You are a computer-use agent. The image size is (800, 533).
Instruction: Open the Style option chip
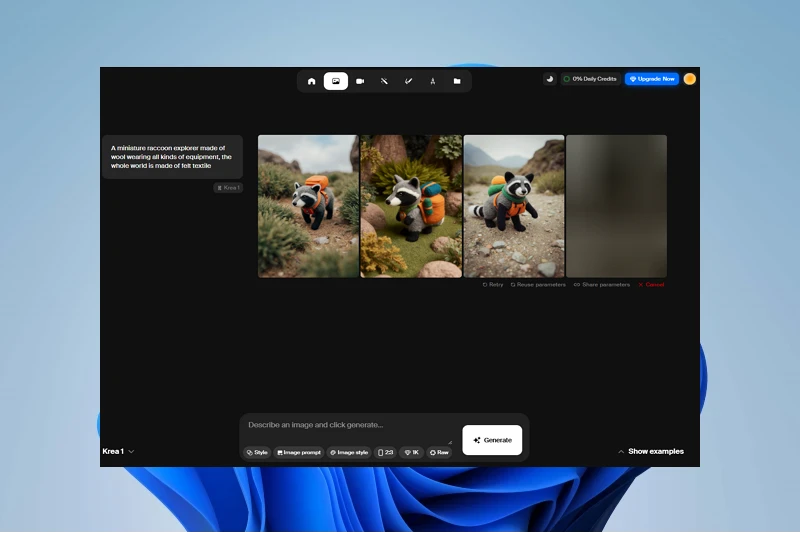coord(257,452)
